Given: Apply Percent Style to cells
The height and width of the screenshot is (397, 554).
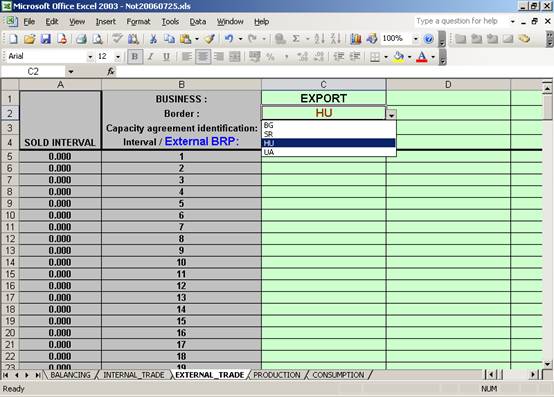Looking at the screenshot, I should coord(270,57).
